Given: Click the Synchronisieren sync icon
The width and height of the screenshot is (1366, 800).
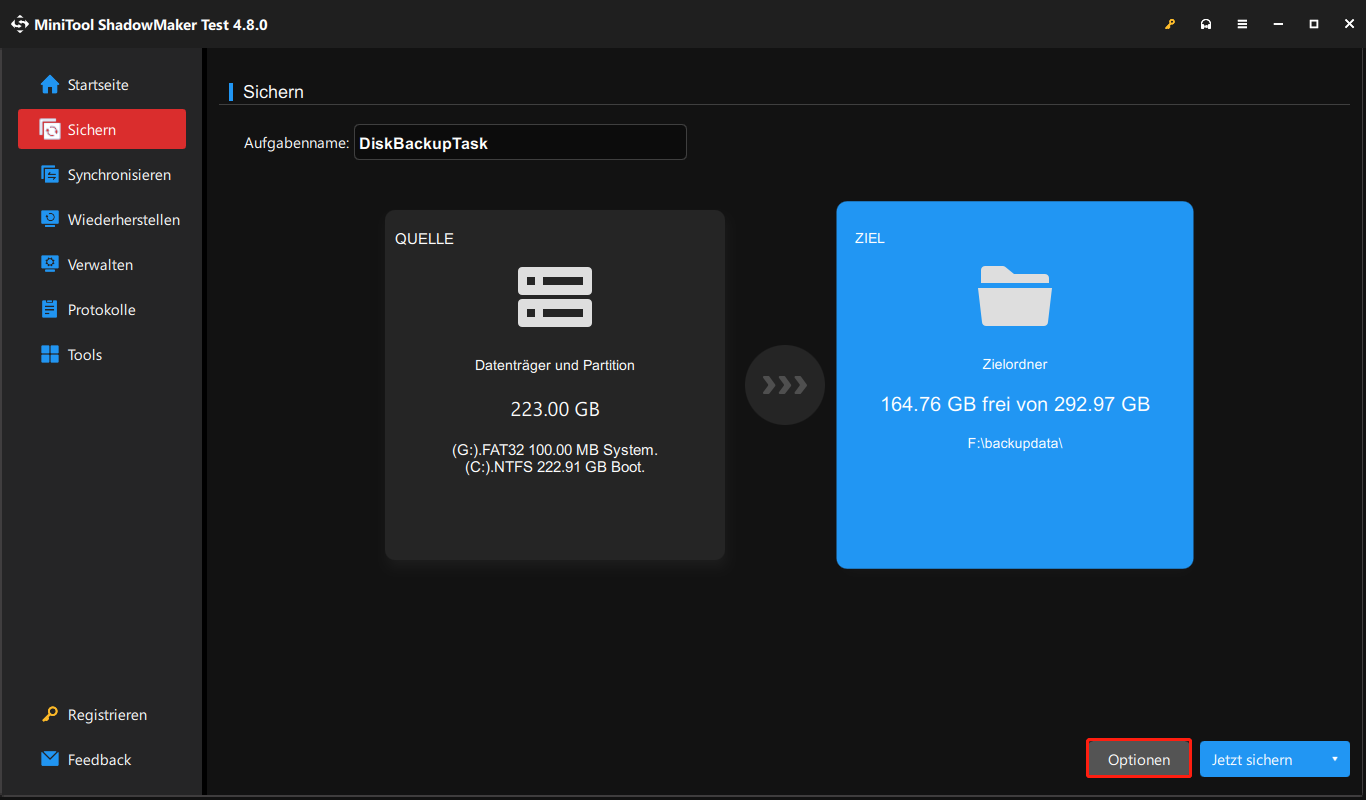Looking at the screenshot, I should pyautogui.click(x=50, y=174).
